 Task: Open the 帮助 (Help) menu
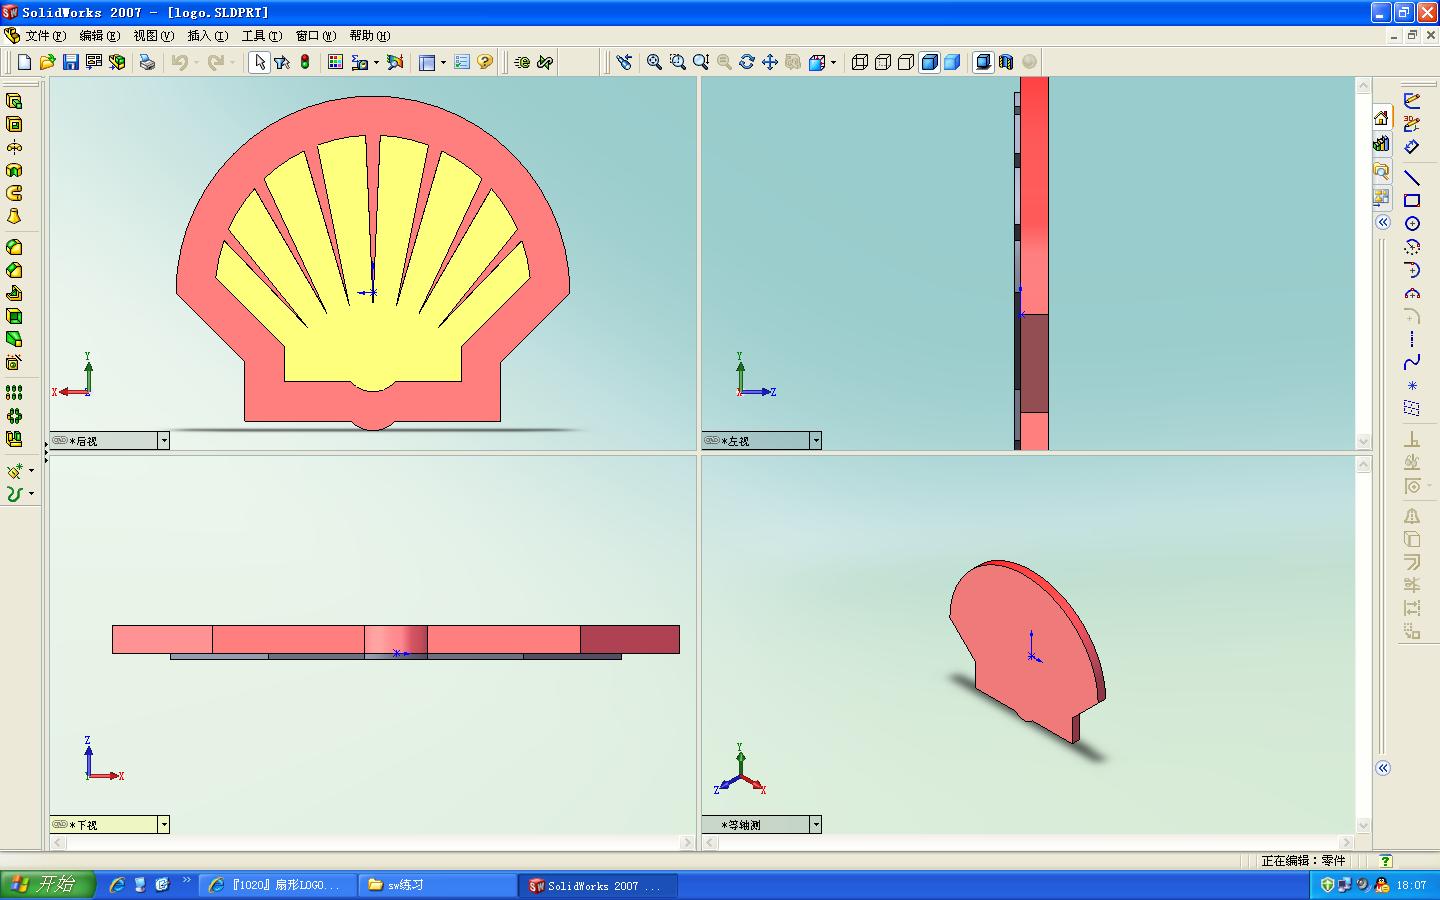369,36
